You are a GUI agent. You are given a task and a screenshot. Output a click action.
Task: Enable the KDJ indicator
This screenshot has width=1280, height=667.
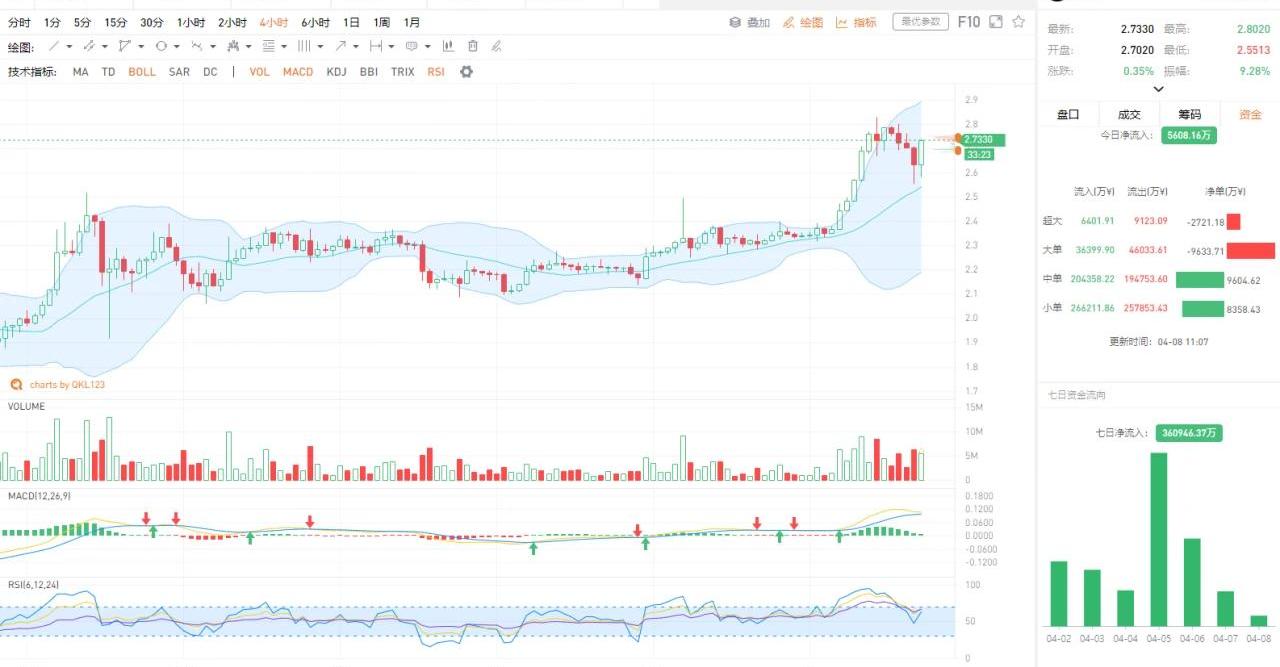pos(337,72)
